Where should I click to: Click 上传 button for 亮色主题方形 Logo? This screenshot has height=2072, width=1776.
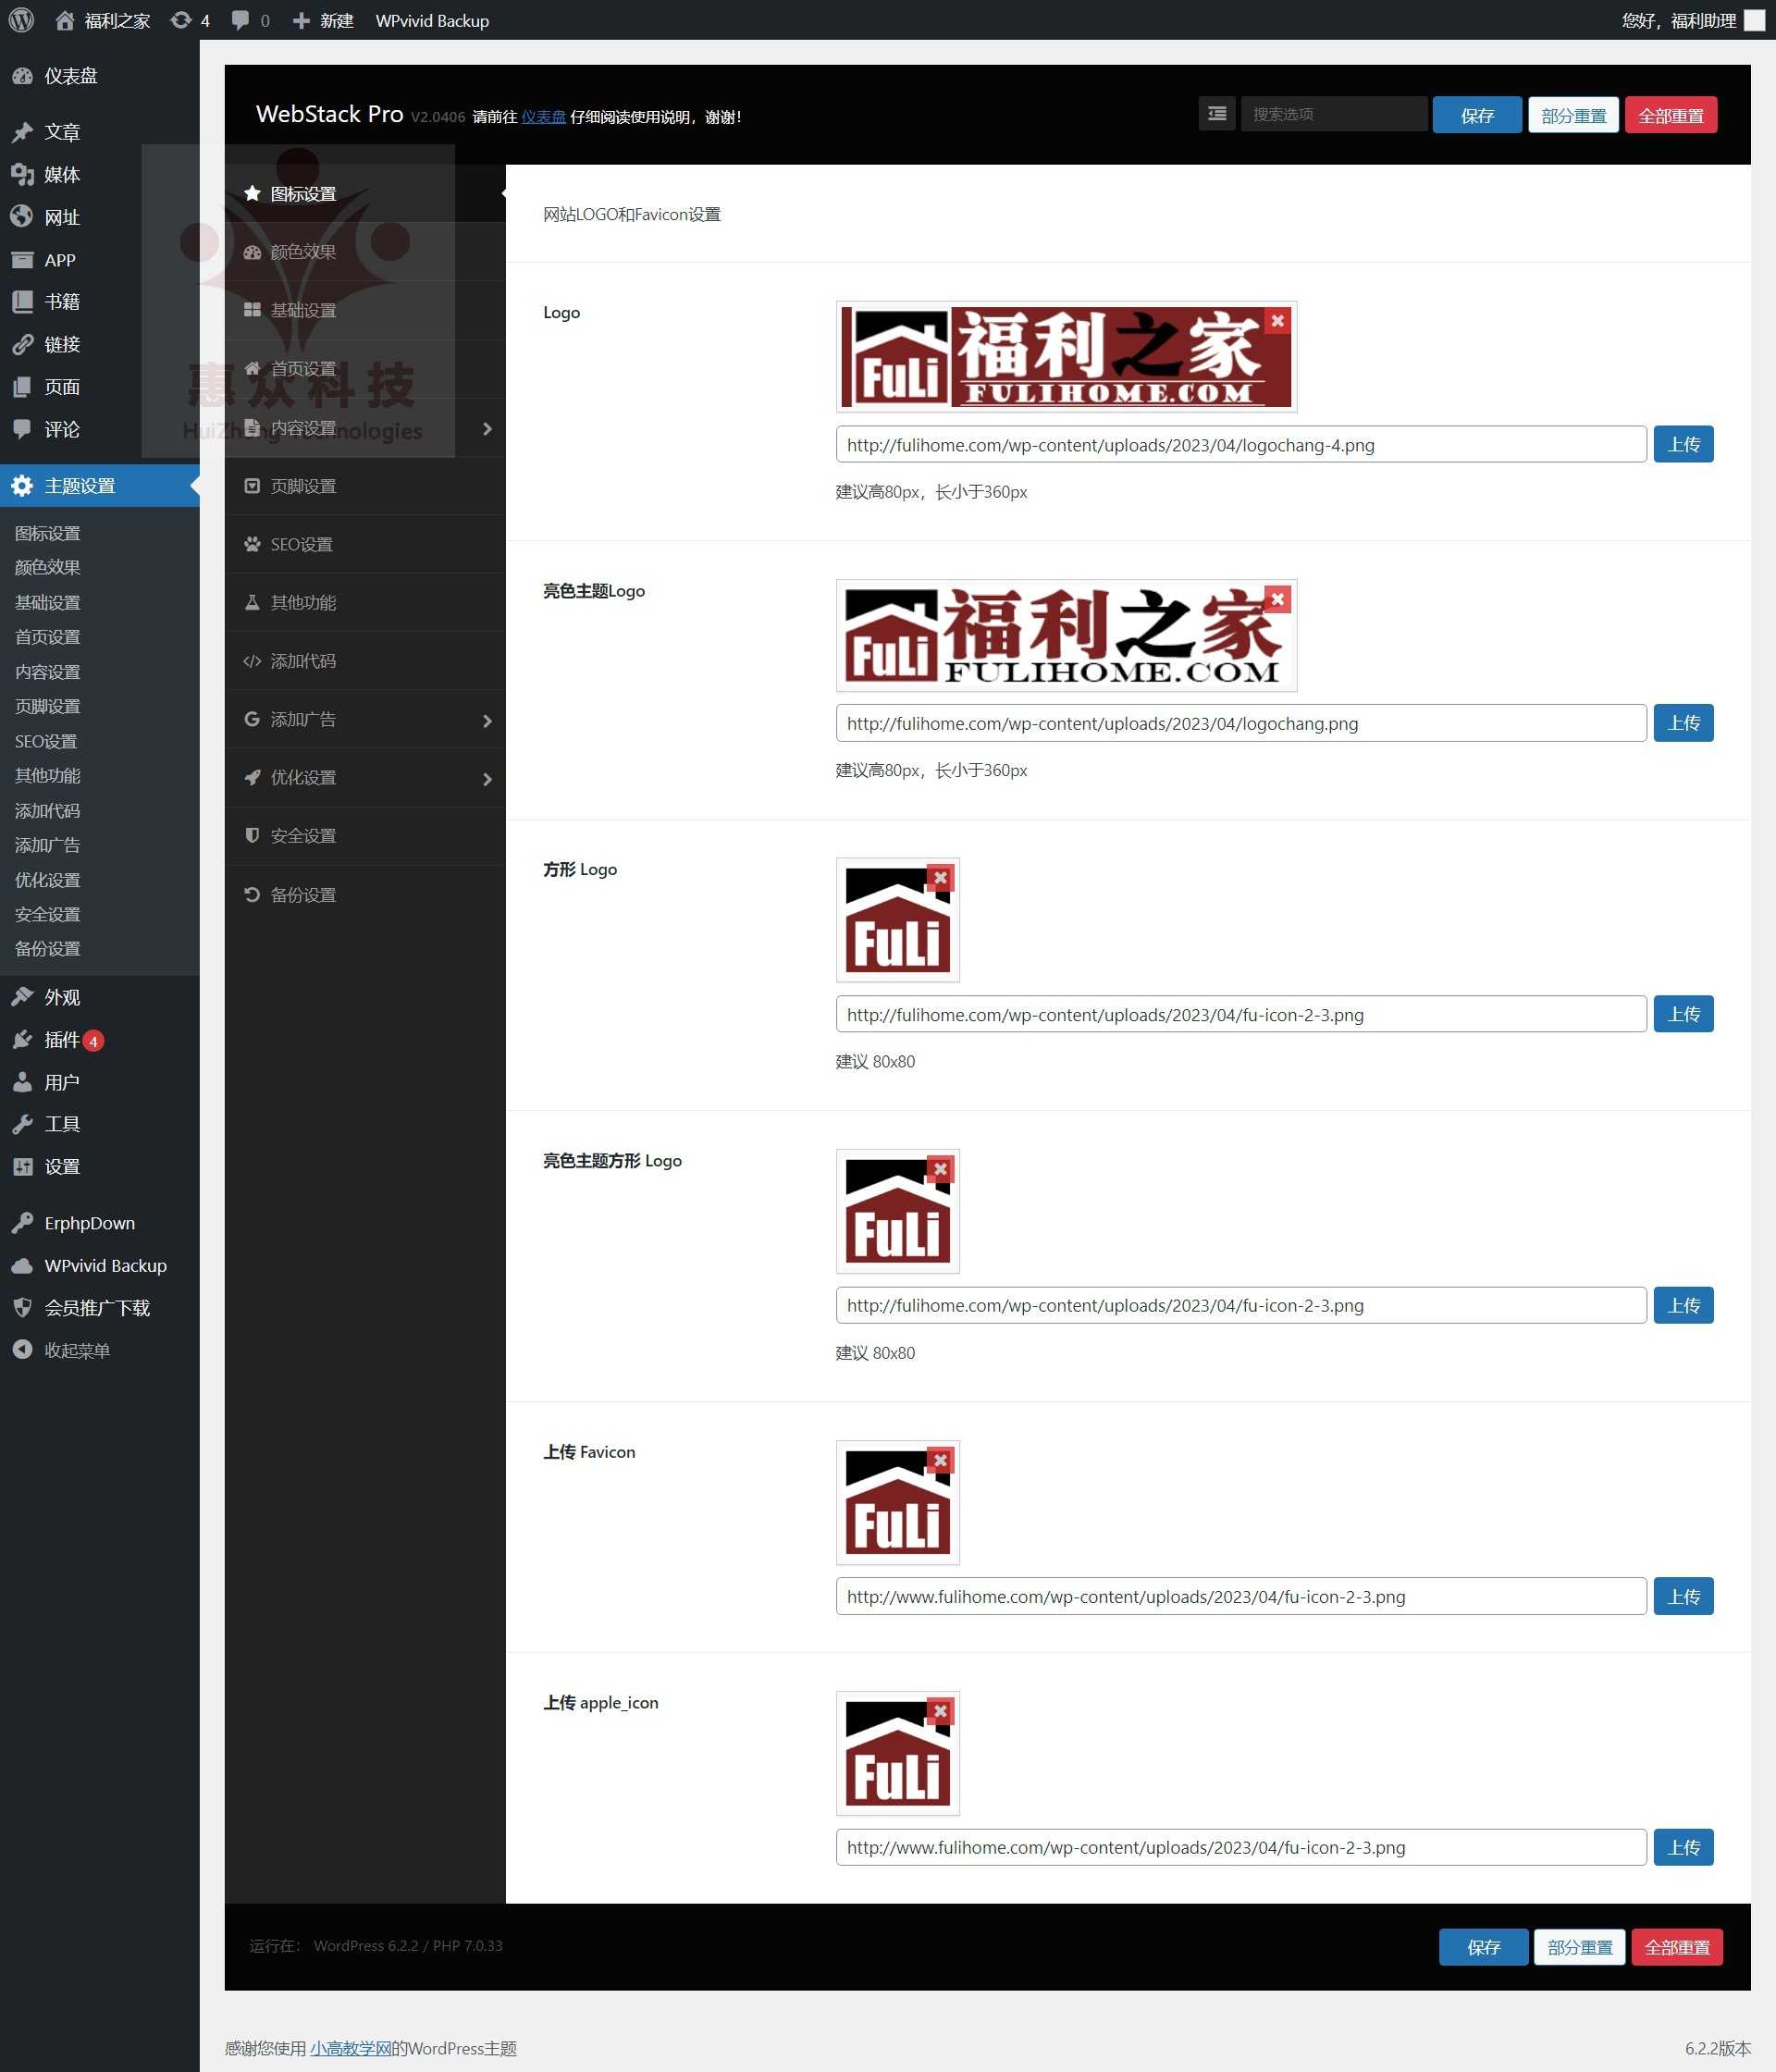(1683, 1305)
